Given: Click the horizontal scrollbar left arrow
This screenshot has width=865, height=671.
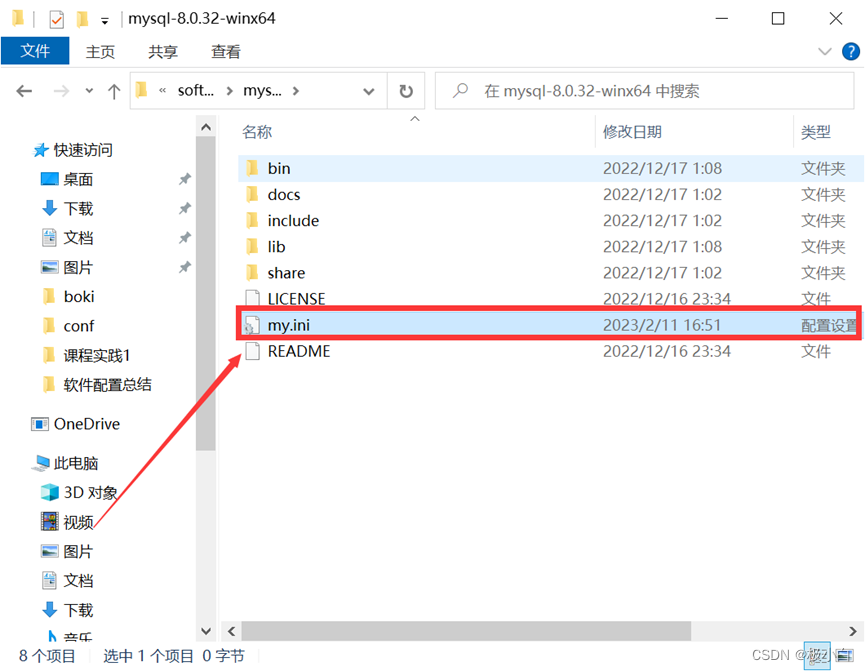Looking at the screenshot, I should pos(232,631).
